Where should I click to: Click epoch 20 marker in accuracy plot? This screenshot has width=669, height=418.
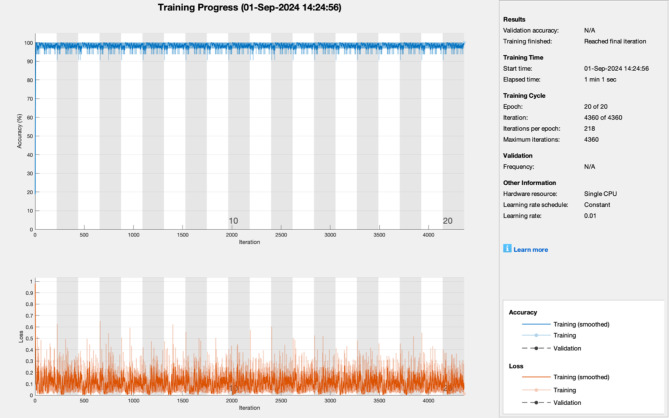click(x=447, y=221)
